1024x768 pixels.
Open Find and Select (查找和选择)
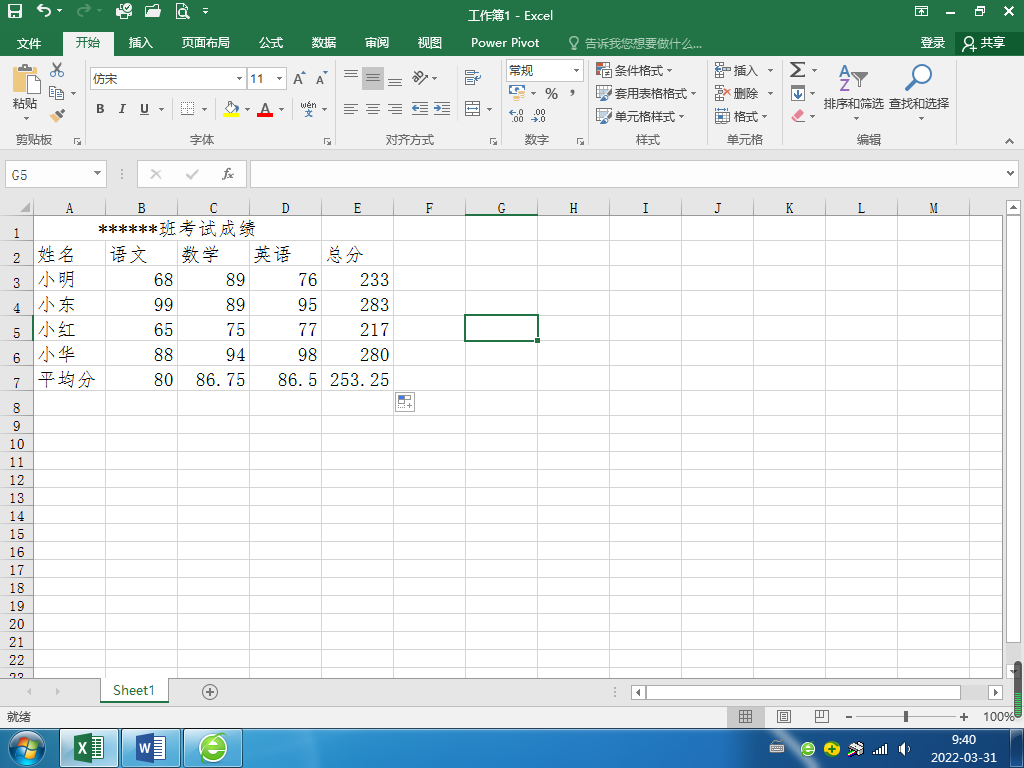[x=919, y=92]
